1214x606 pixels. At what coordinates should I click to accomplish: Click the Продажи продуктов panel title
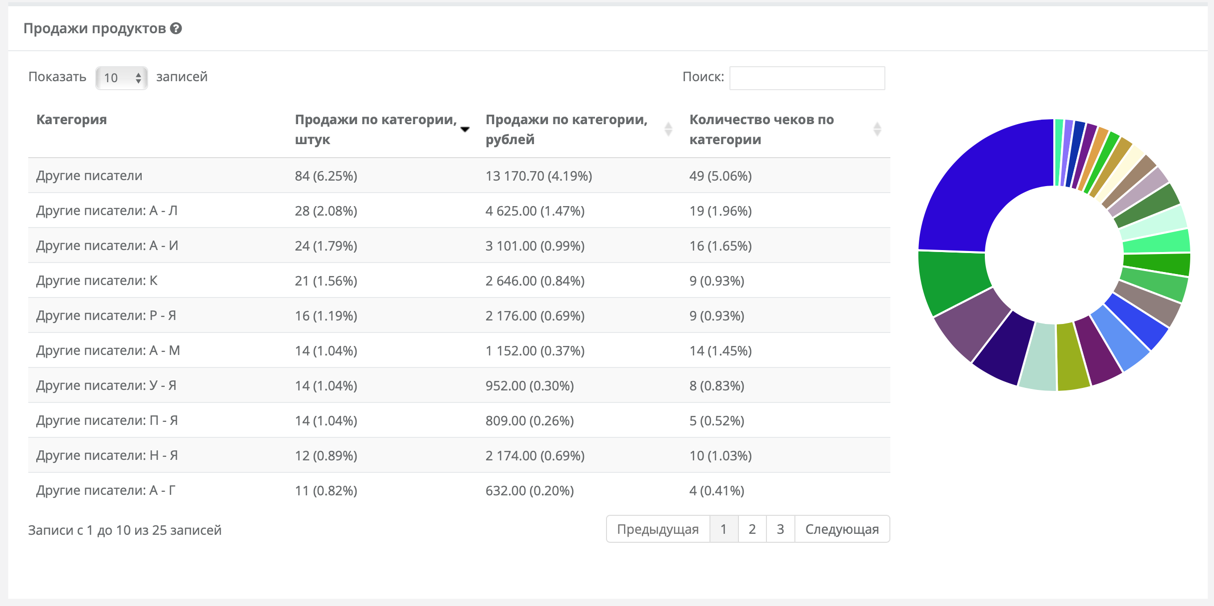(94, 29)
